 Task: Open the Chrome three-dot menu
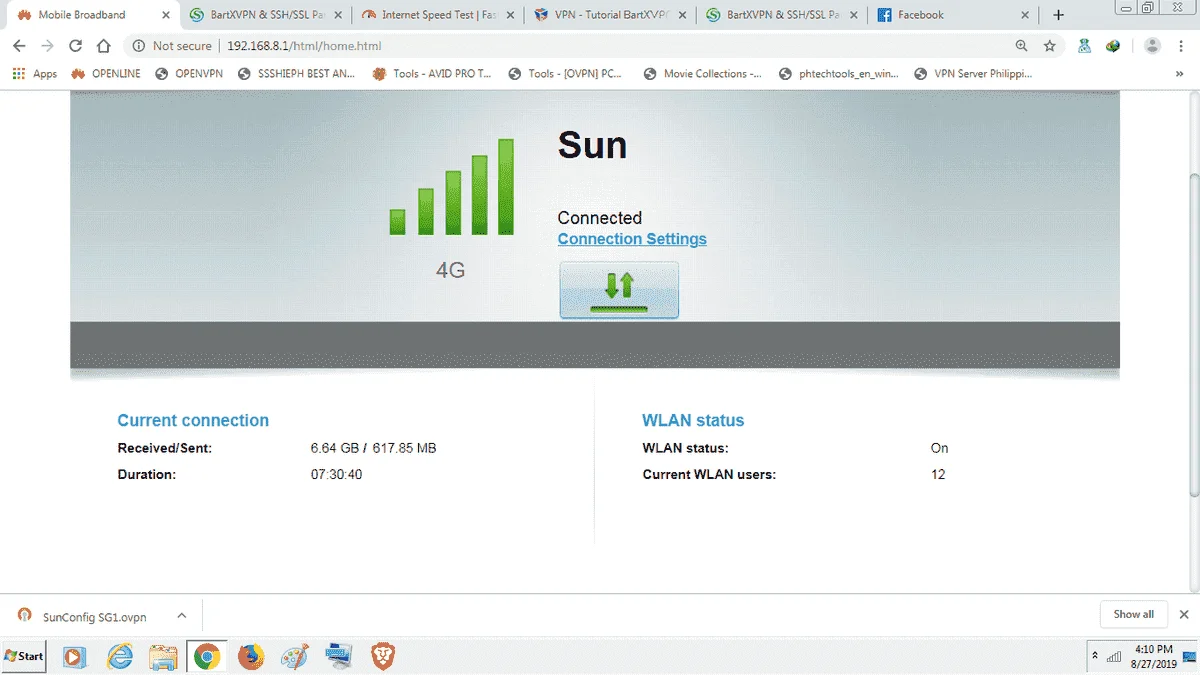tap(1182, 46)
